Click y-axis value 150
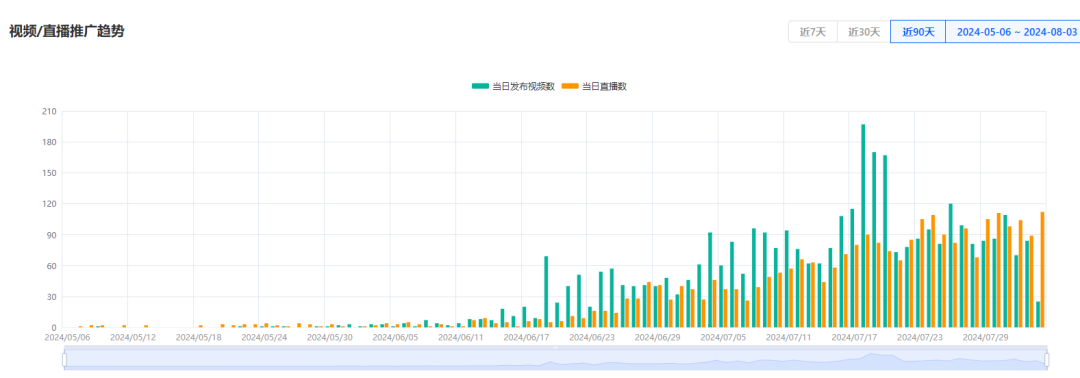Screen dimensions: 1080x378 pyautogui.click(x=50, y=173)
